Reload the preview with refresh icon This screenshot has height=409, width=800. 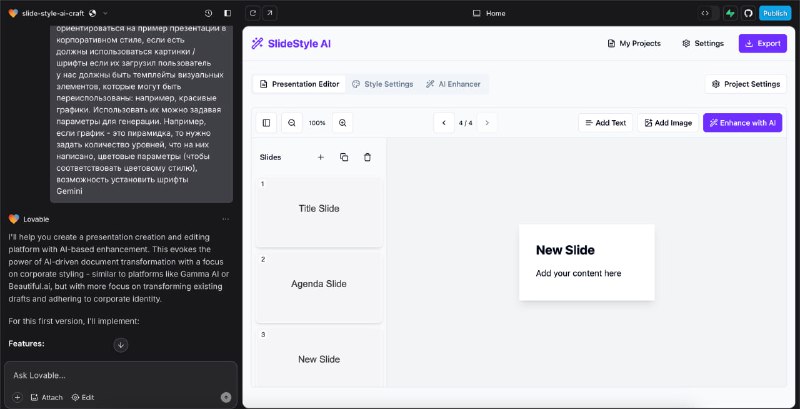(253, 13)
